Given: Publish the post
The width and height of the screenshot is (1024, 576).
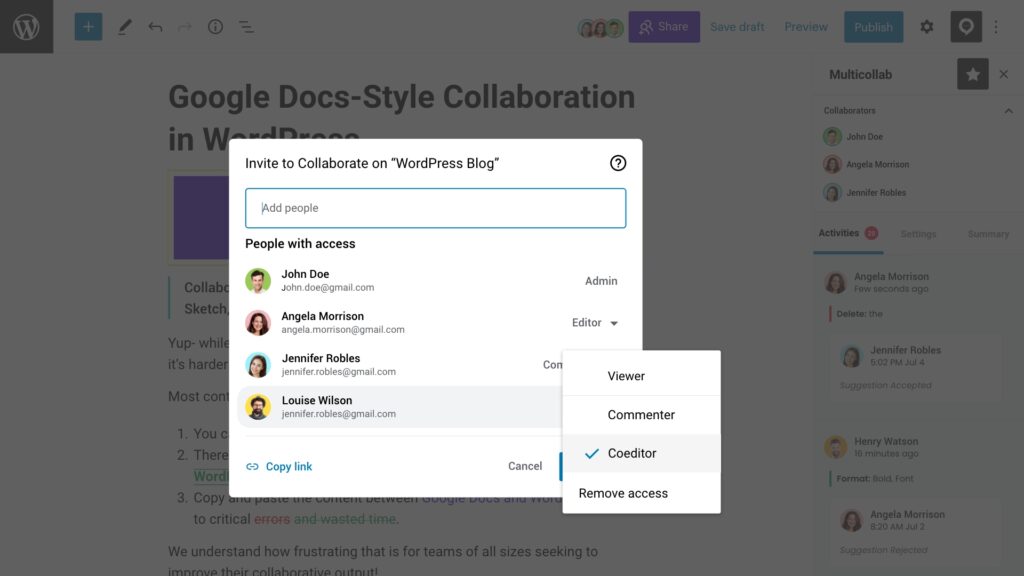Looking at the screenshot, I should point(873,27).
